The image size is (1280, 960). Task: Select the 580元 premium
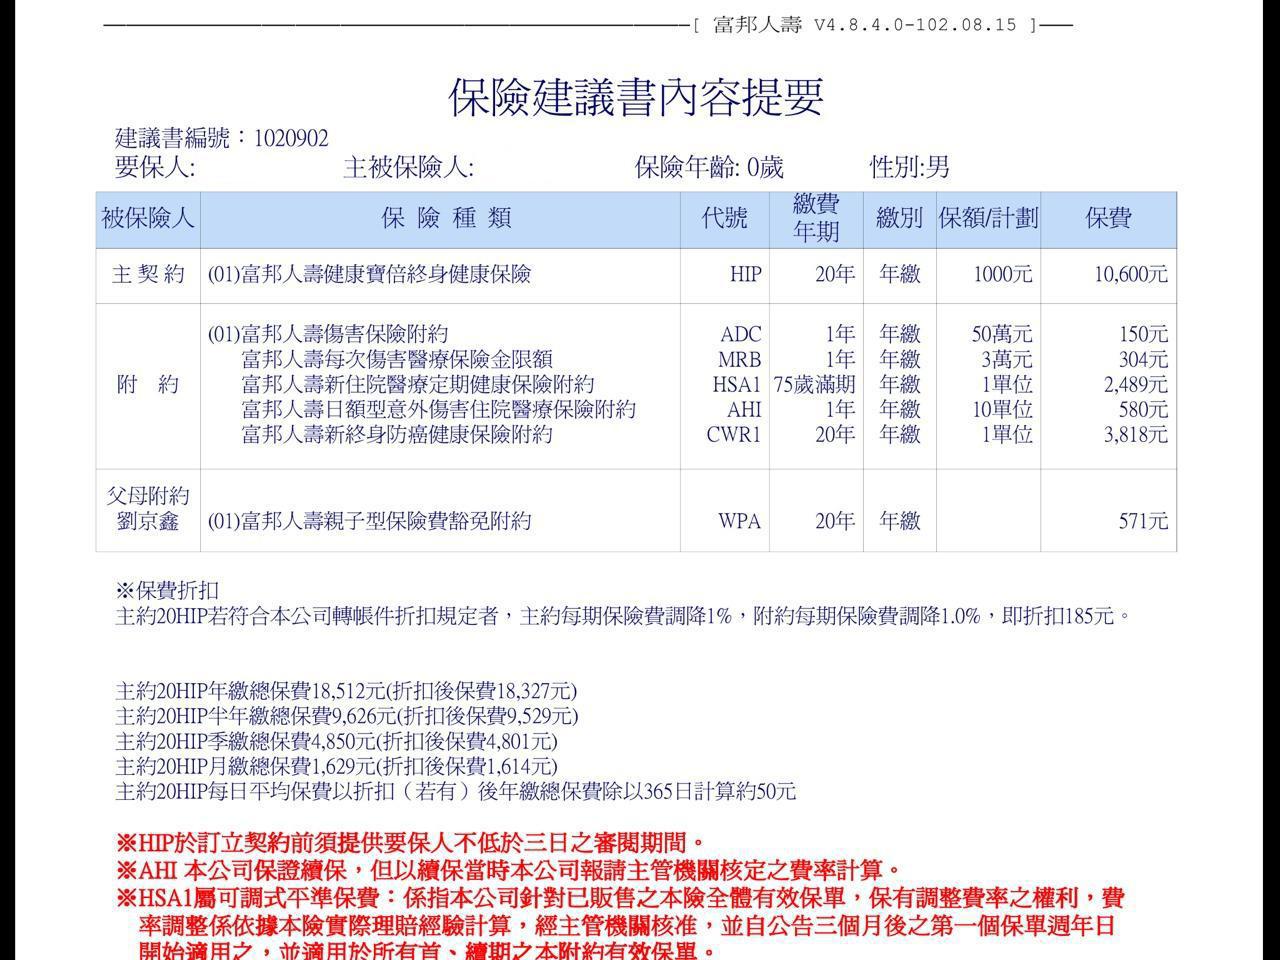(x=1143, y=409)
